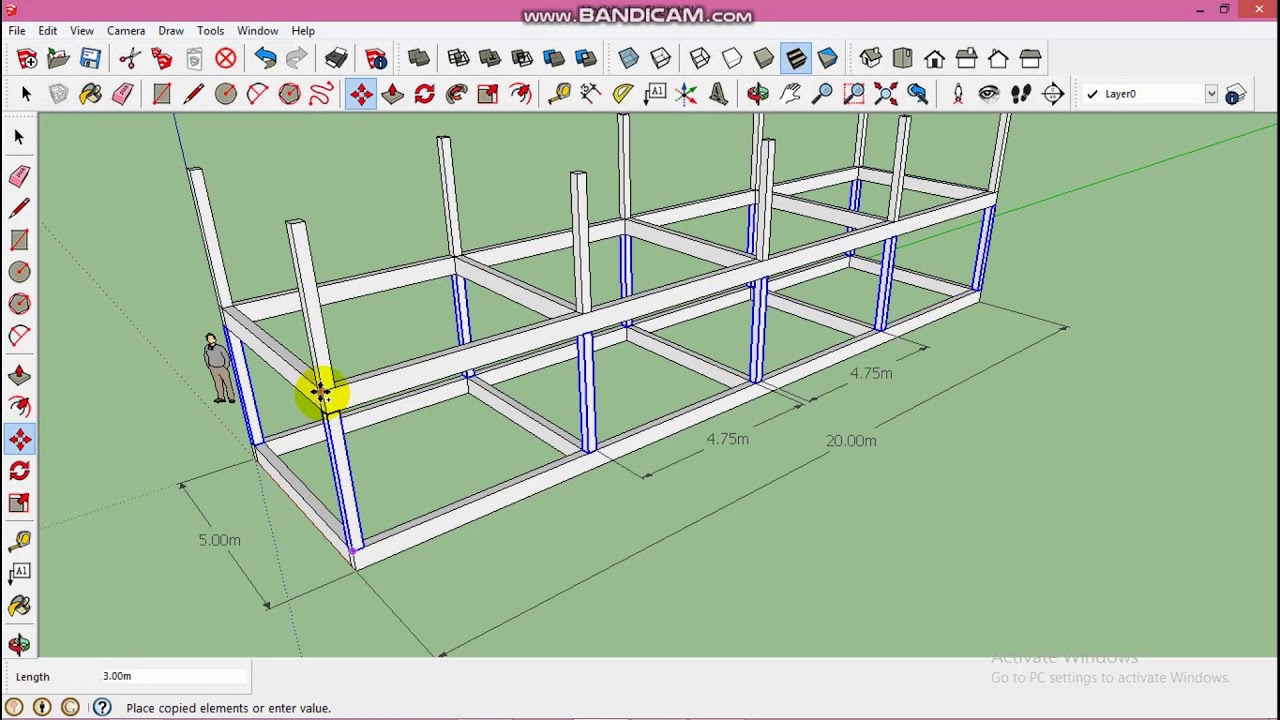The height and width of the screenshot is (720, 1280).
Task: Click the 20.00m dimension label
Action: point(851,440)
